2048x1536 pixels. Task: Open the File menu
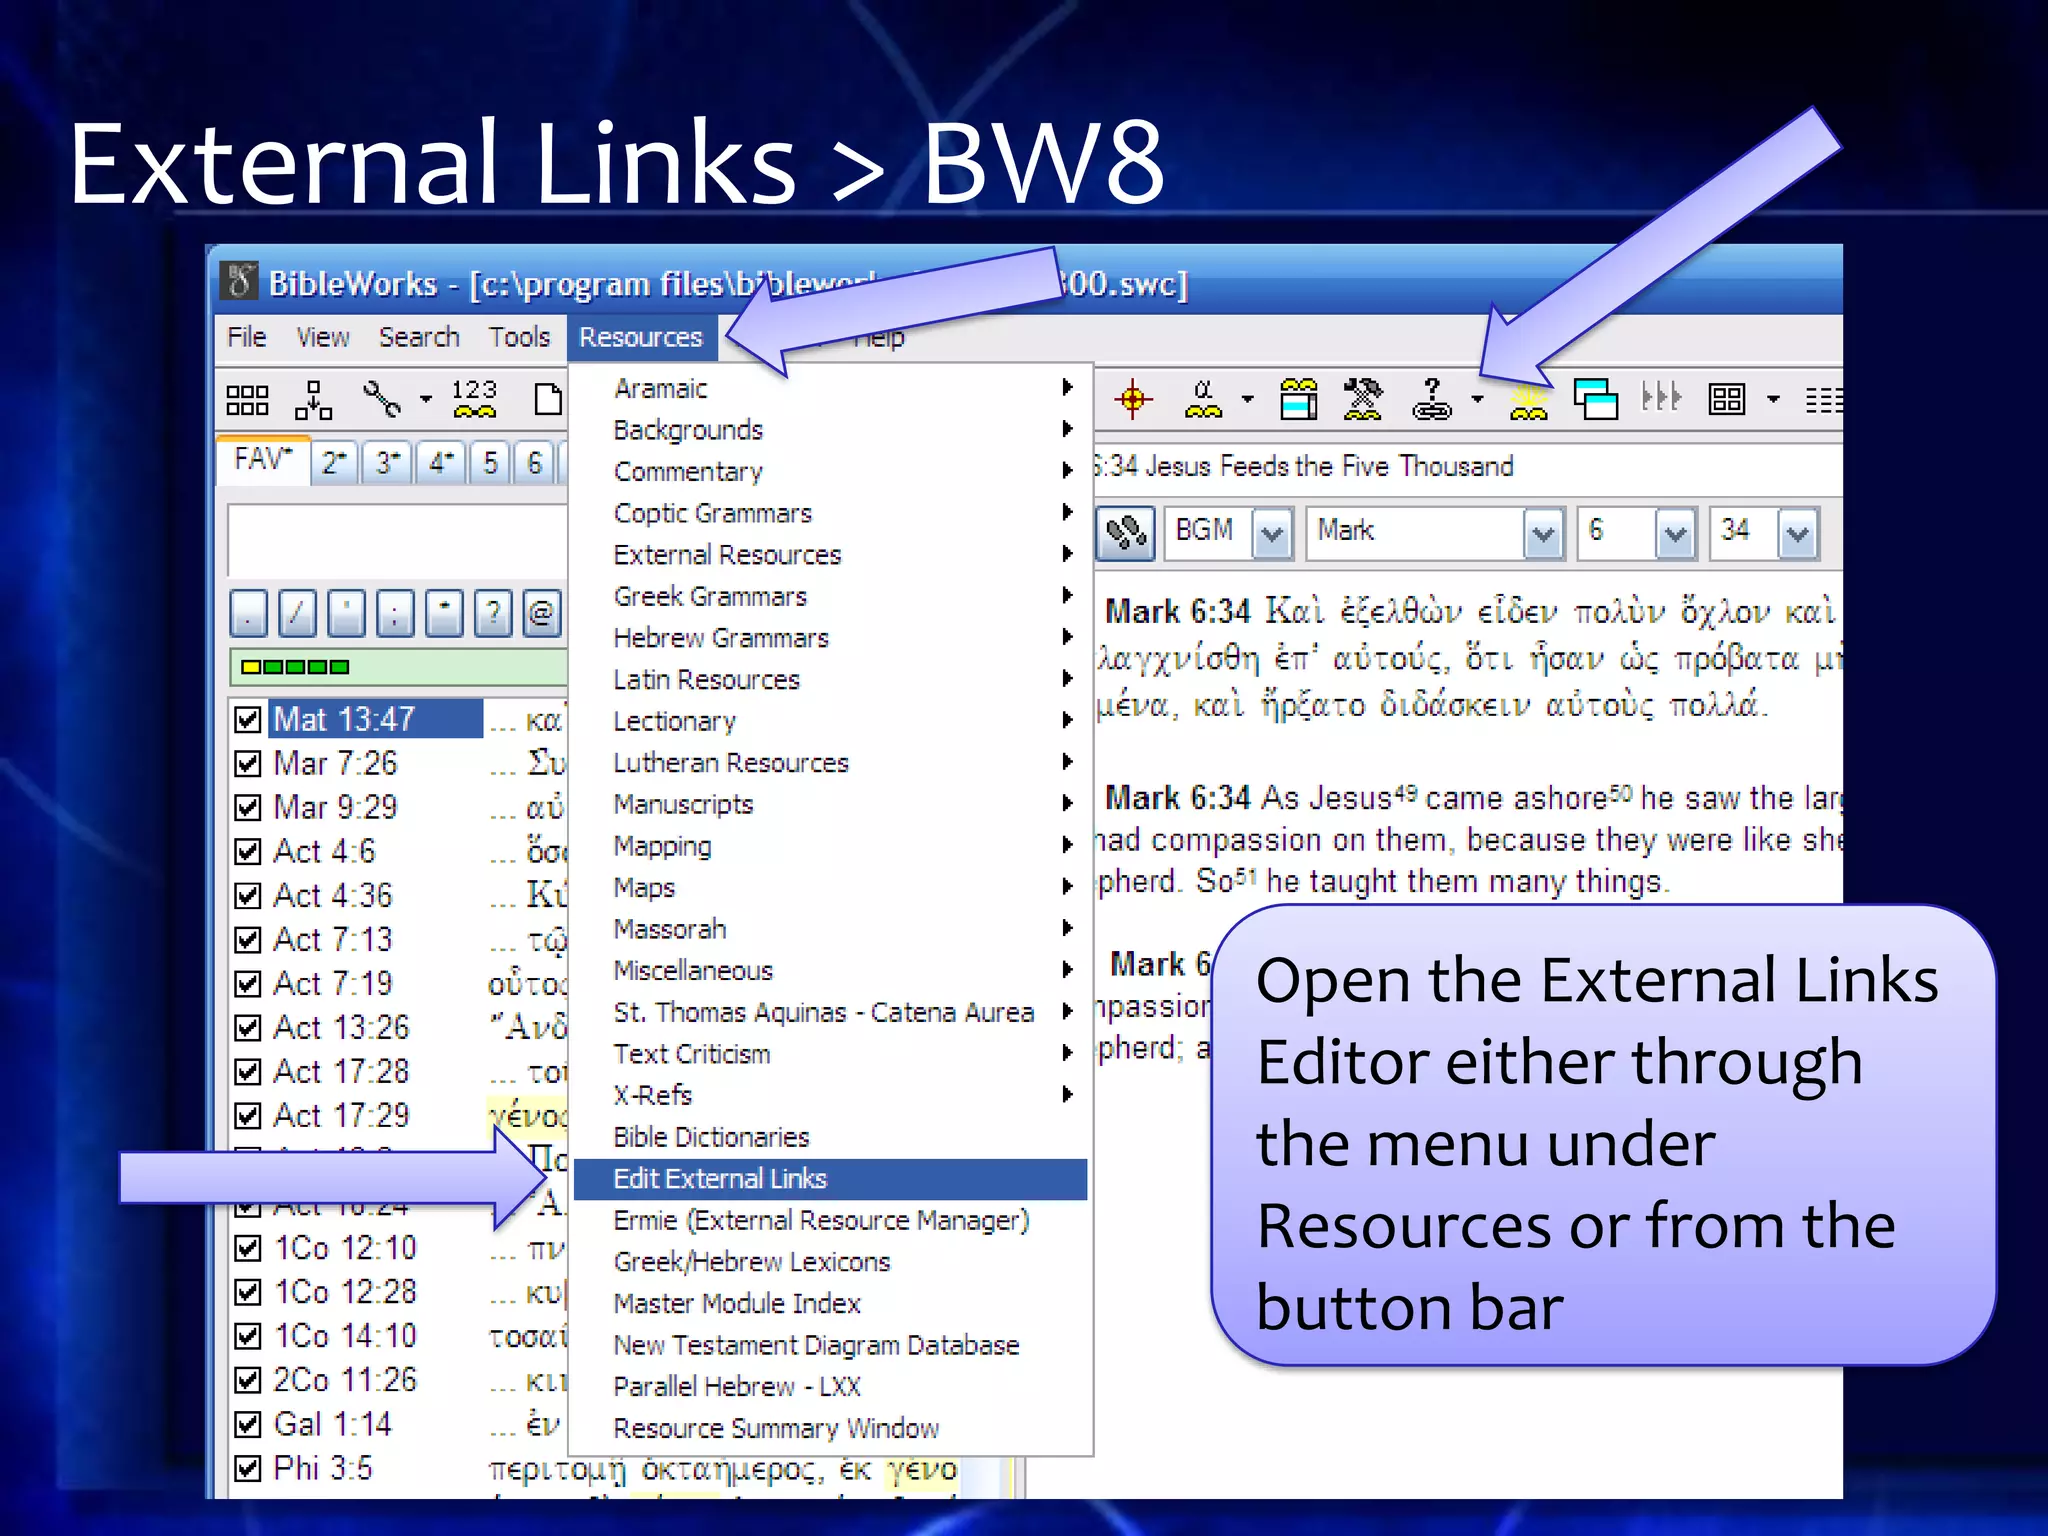coord(247,337)
